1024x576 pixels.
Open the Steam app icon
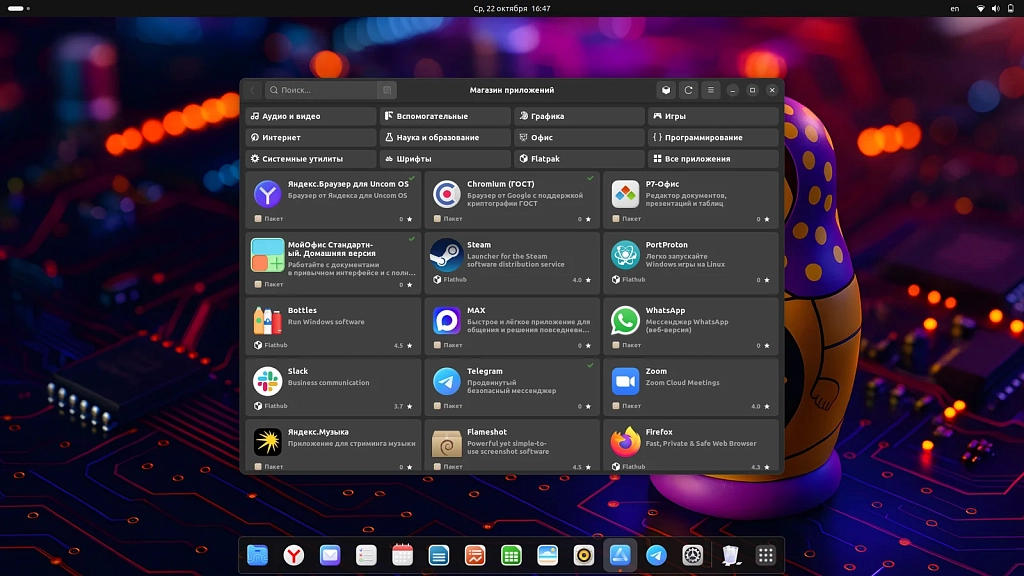447,255
